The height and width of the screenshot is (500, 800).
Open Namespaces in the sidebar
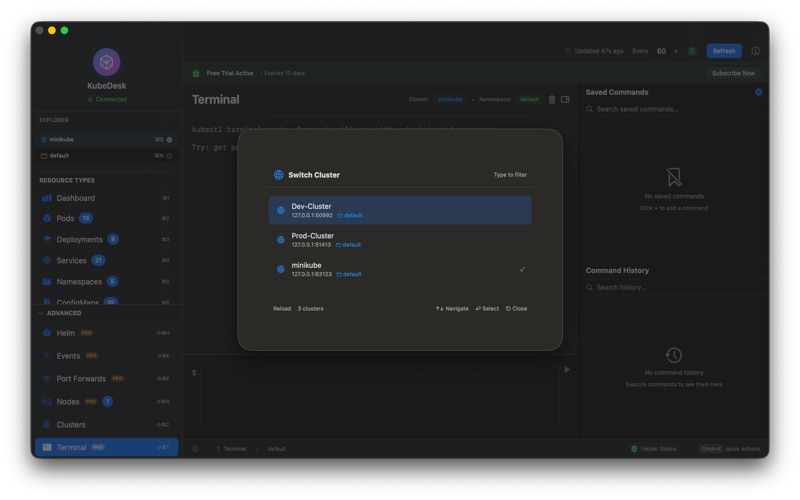coord(106,282)
